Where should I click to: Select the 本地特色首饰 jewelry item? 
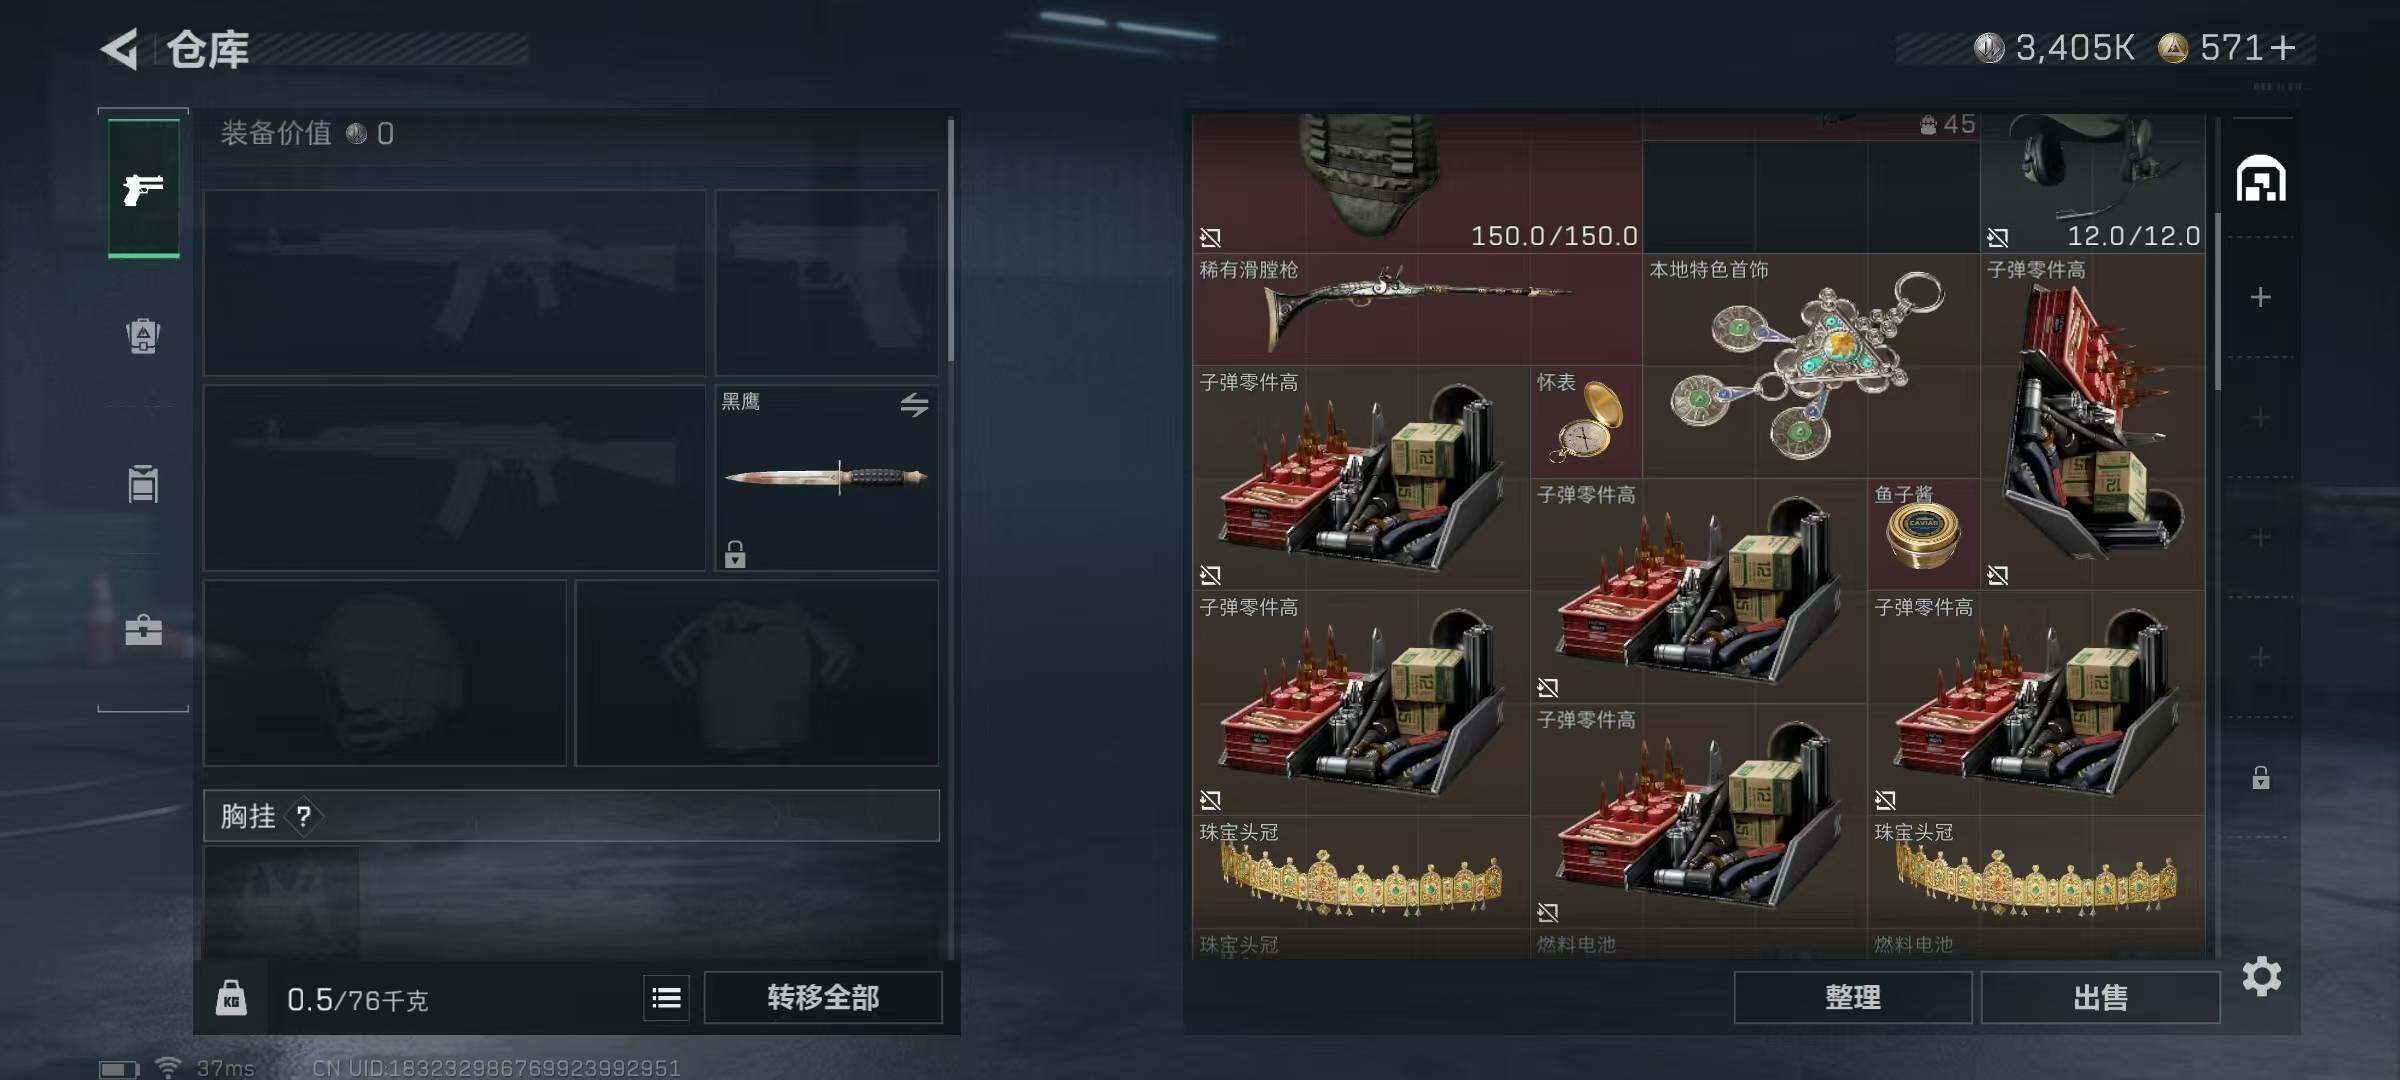coord(1811,366)
